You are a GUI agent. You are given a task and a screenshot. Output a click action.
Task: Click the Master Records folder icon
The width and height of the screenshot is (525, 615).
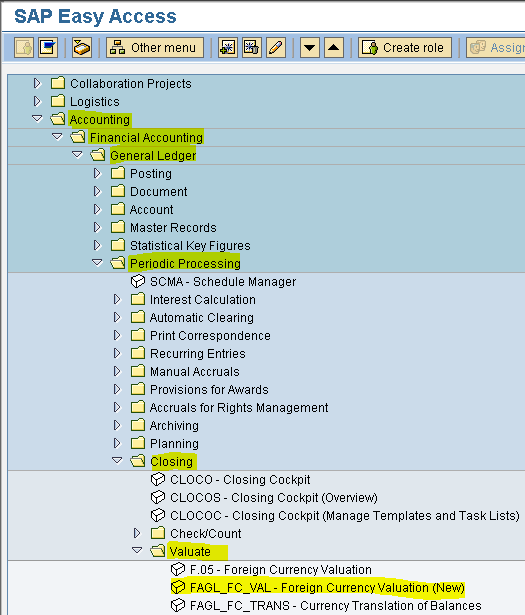pyautogui.click(x=118, y=227)
